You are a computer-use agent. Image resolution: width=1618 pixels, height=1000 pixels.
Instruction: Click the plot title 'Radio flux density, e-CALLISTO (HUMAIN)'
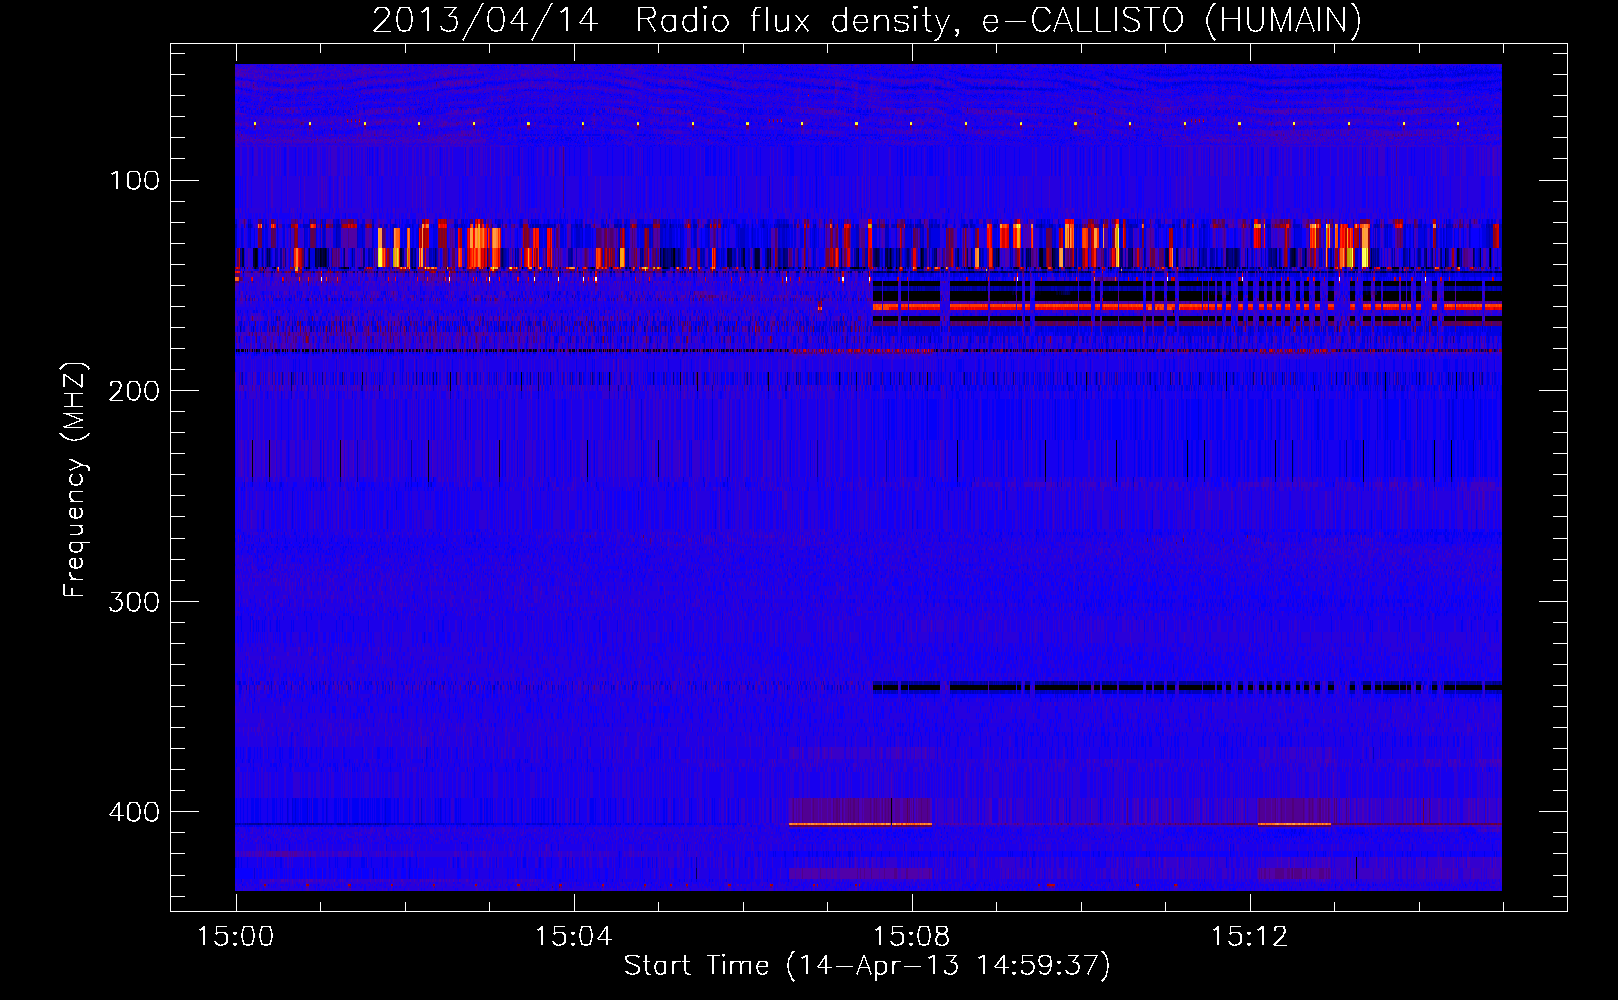coord(998,20)
